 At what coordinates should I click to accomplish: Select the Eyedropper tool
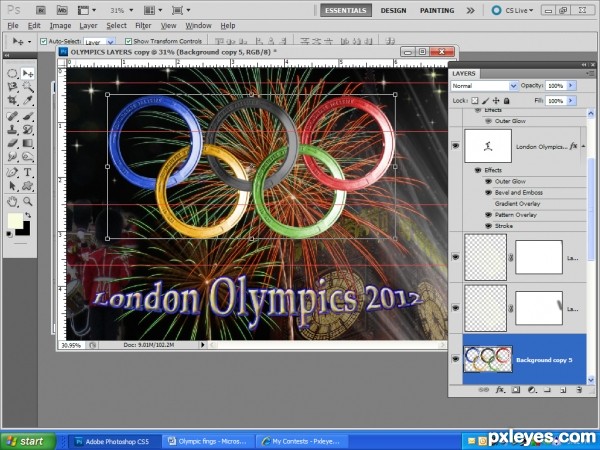click(x=28, y=101)
